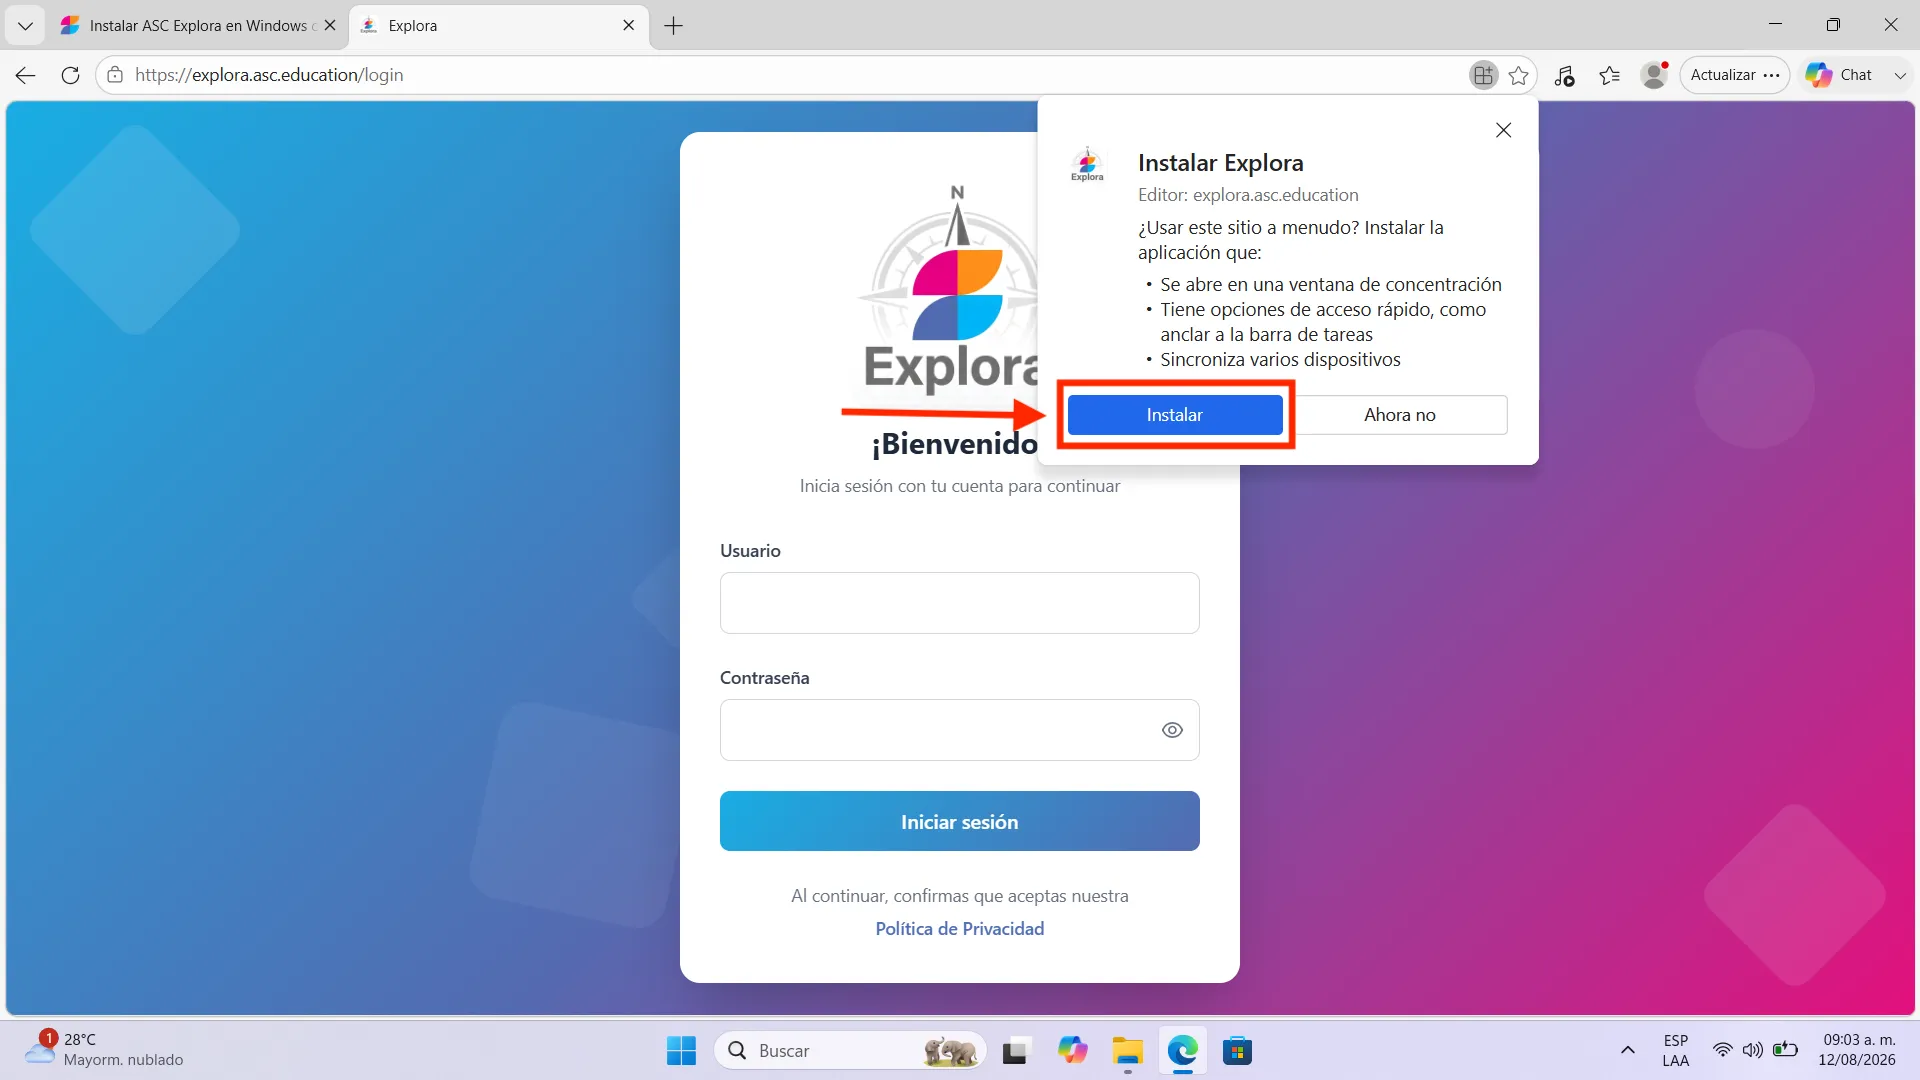Open the weather widget showing 28°C

pyautogui.click(x=105, y=1050)
